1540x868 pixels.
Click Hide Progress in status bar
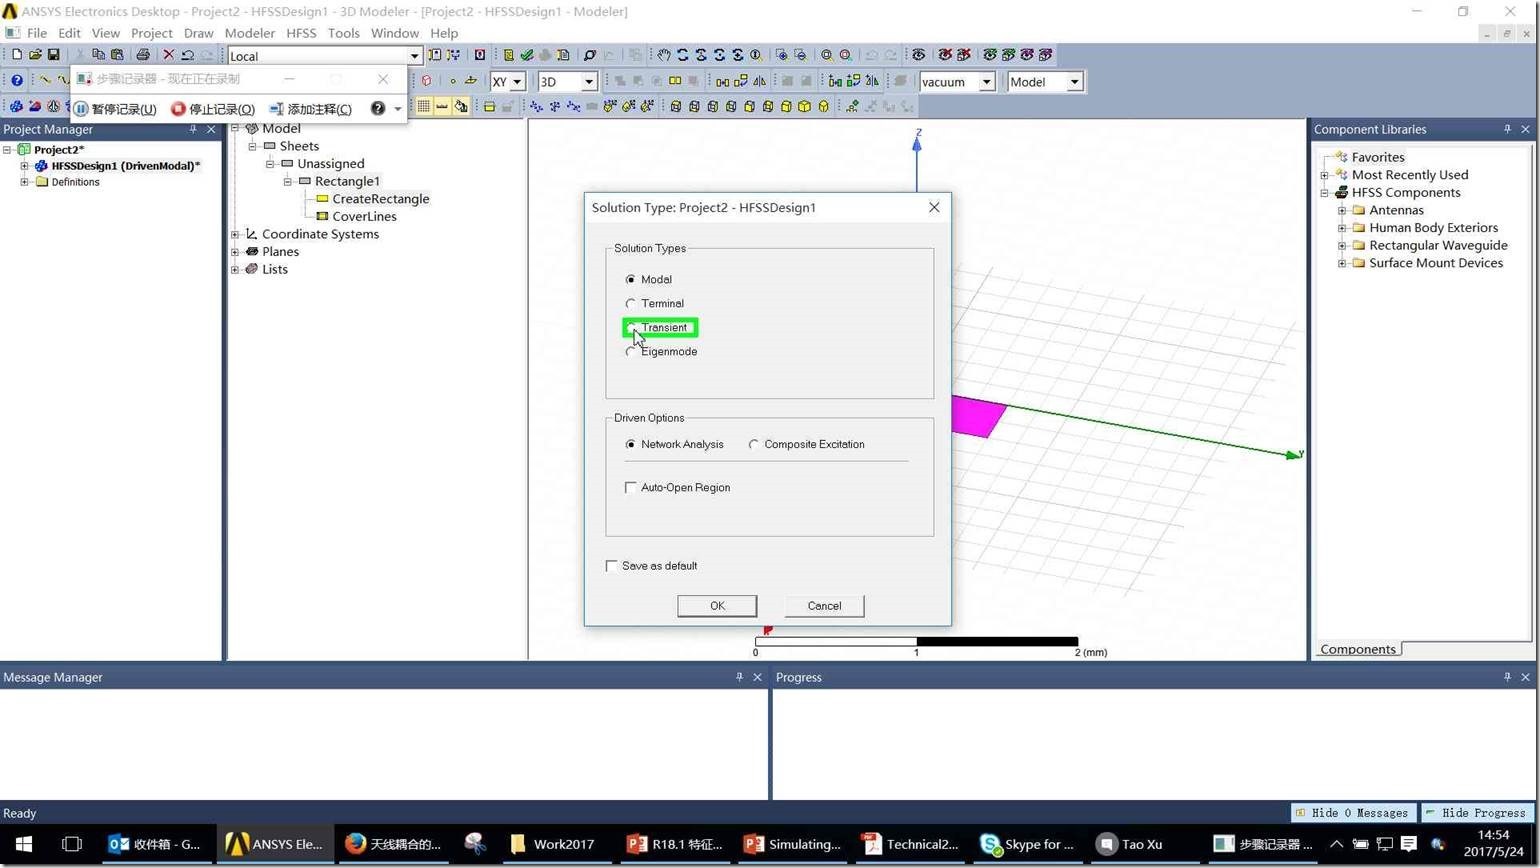(x=1477, y=813)
